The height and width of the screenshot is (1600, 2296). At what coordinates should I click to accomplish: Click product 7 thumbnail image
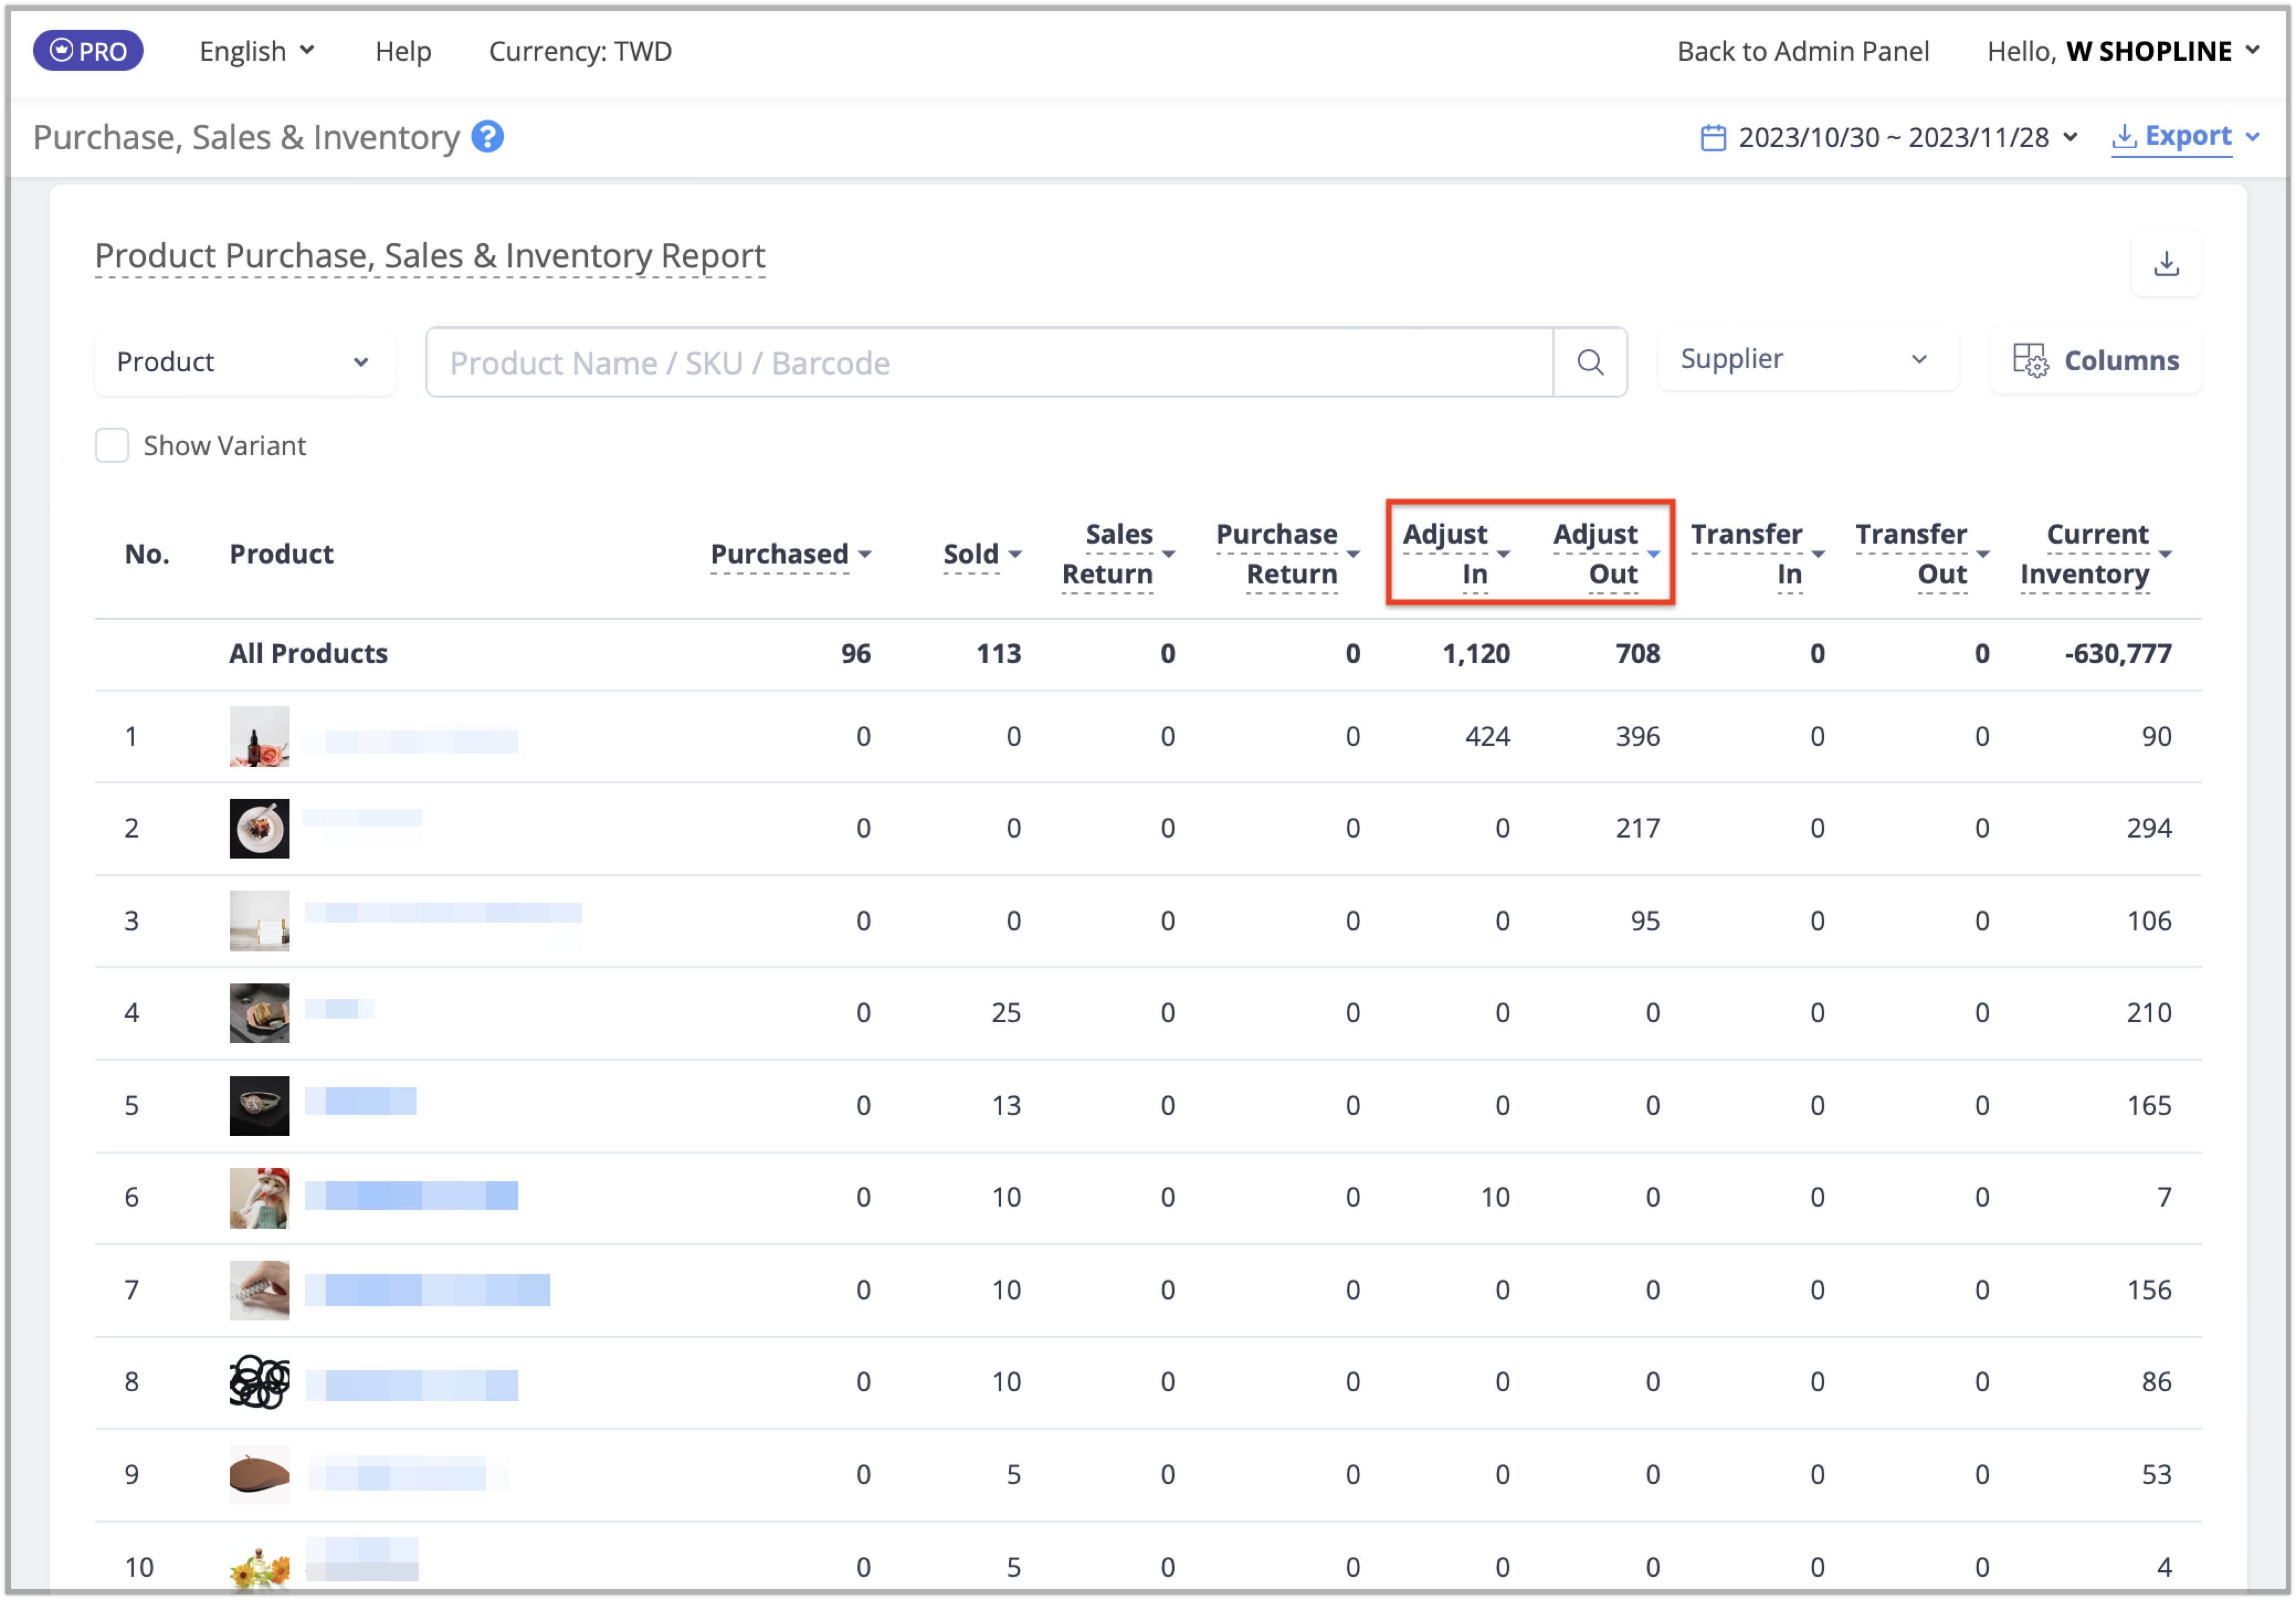point(260,1290)
